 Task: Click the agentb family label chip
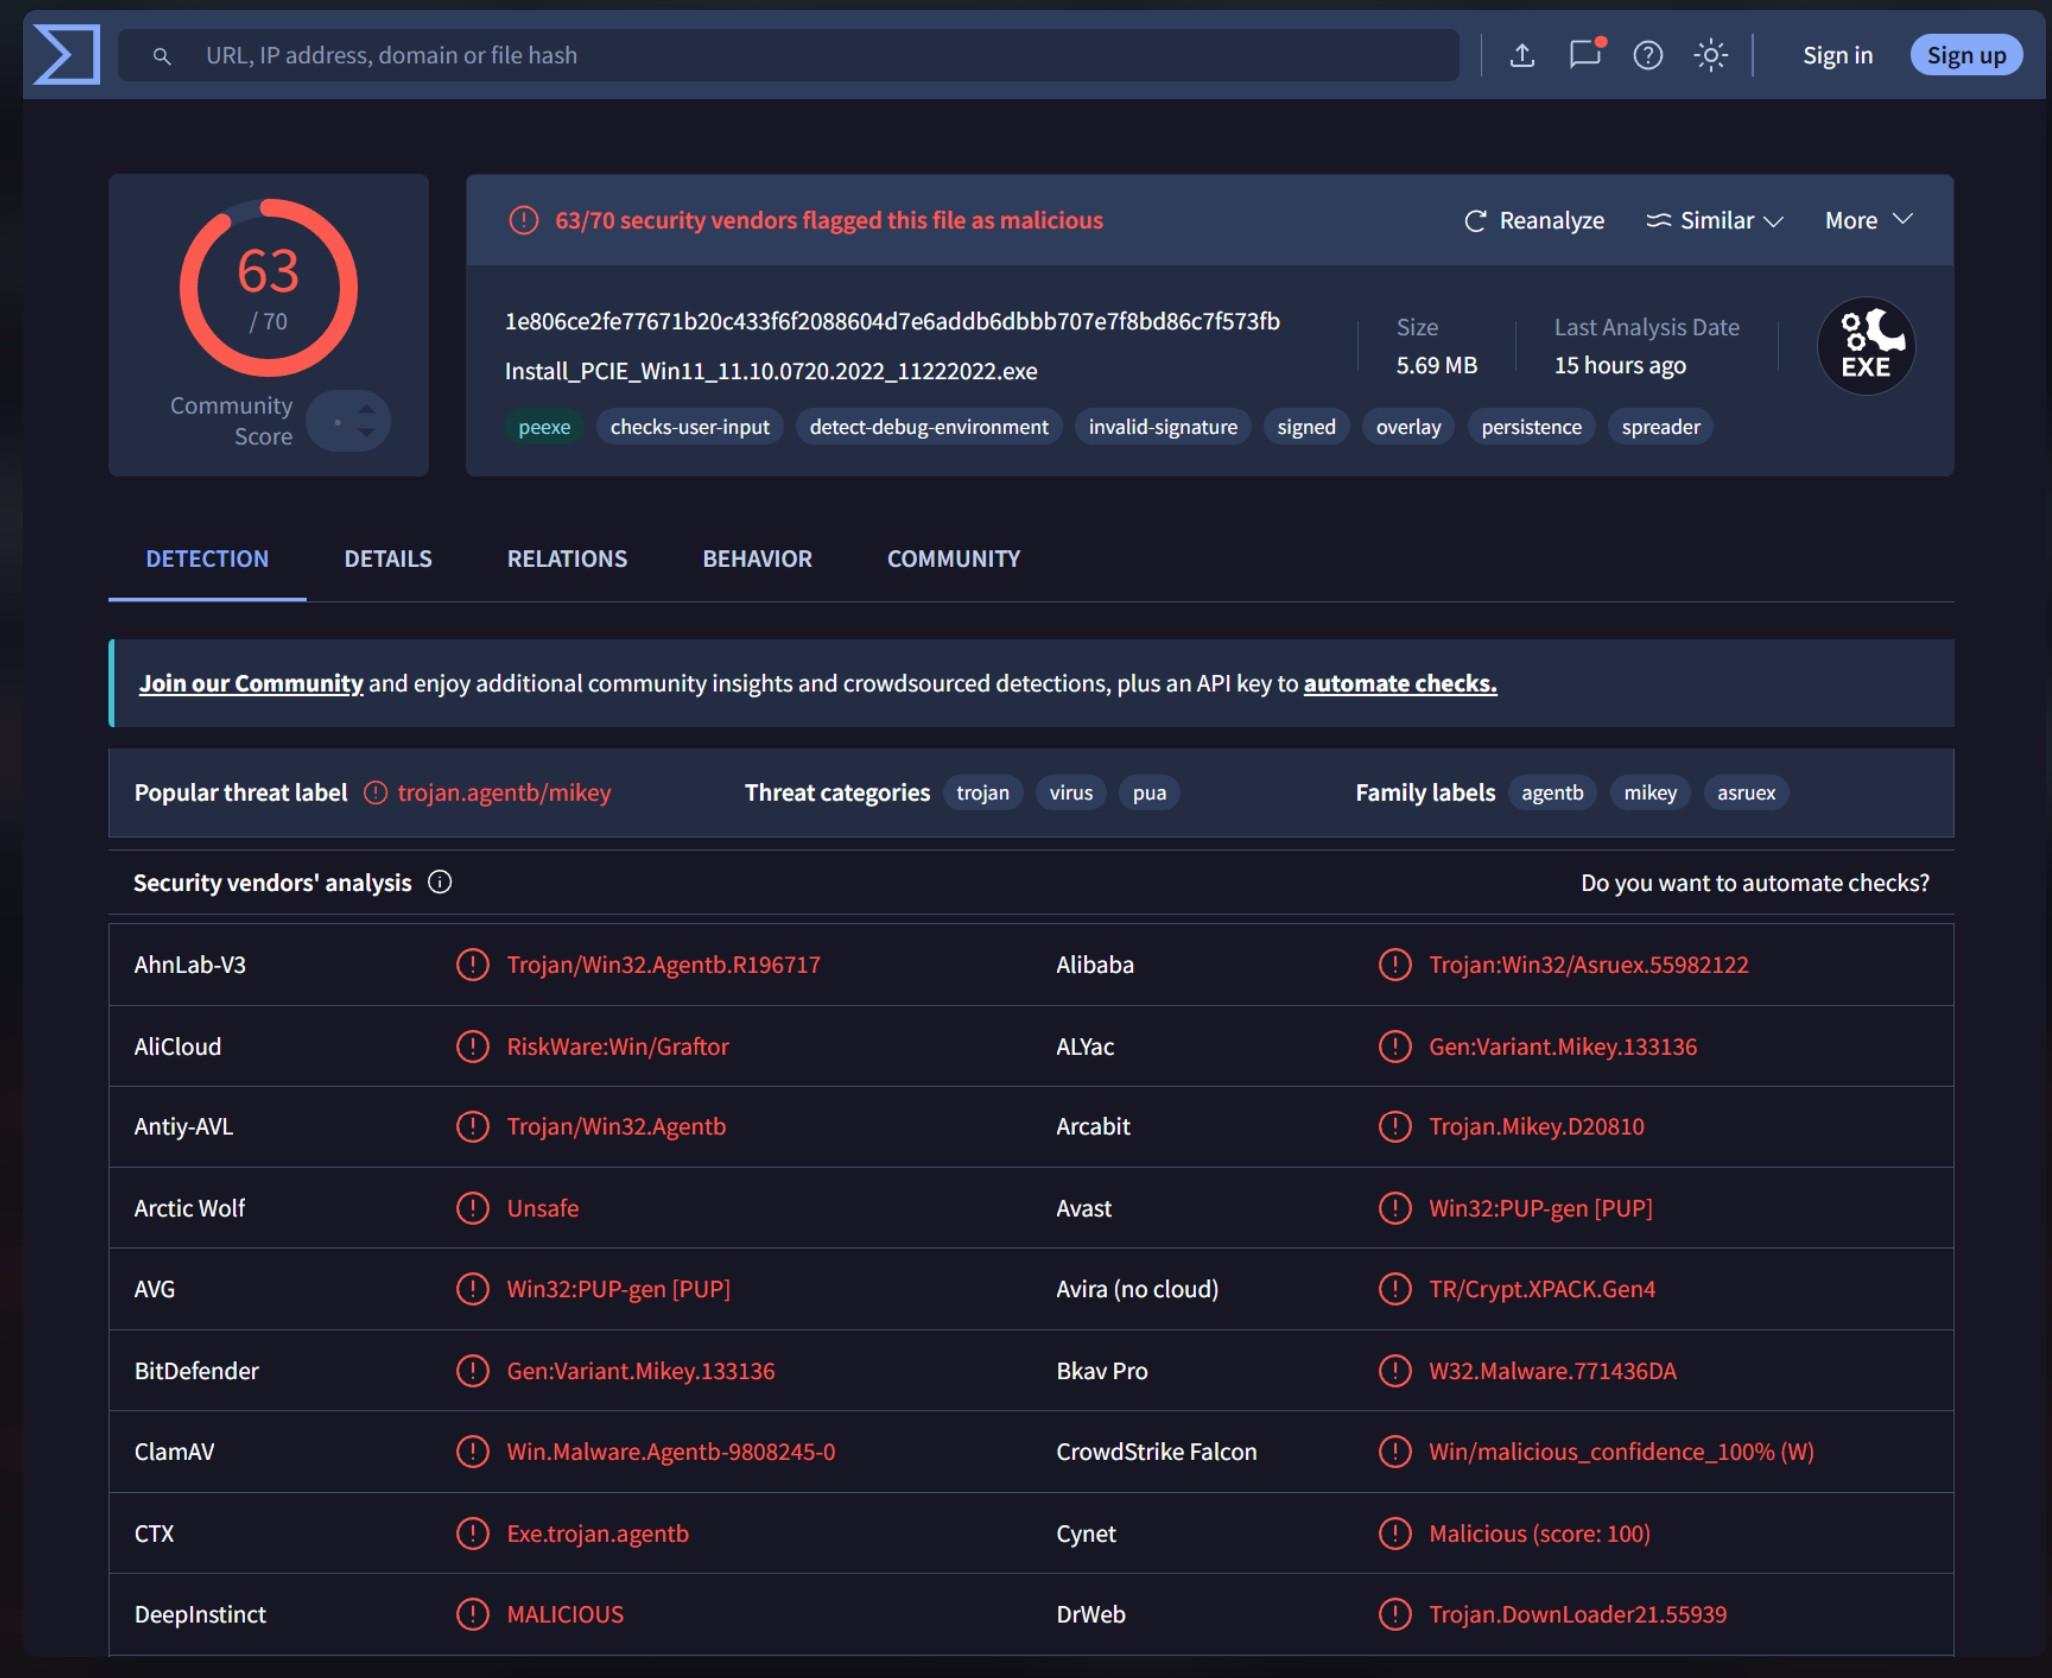(x=1552, y=793)
